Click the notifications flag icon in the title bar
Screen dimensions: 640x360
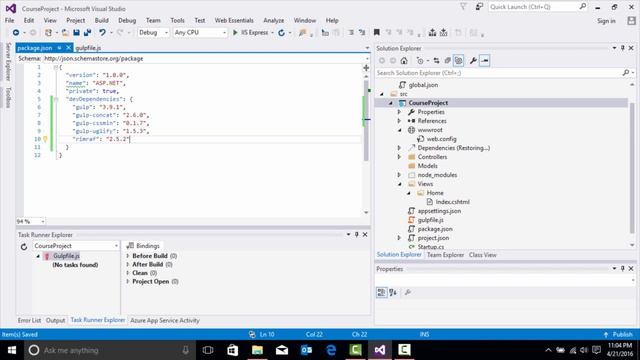click(x=463, y=7)
